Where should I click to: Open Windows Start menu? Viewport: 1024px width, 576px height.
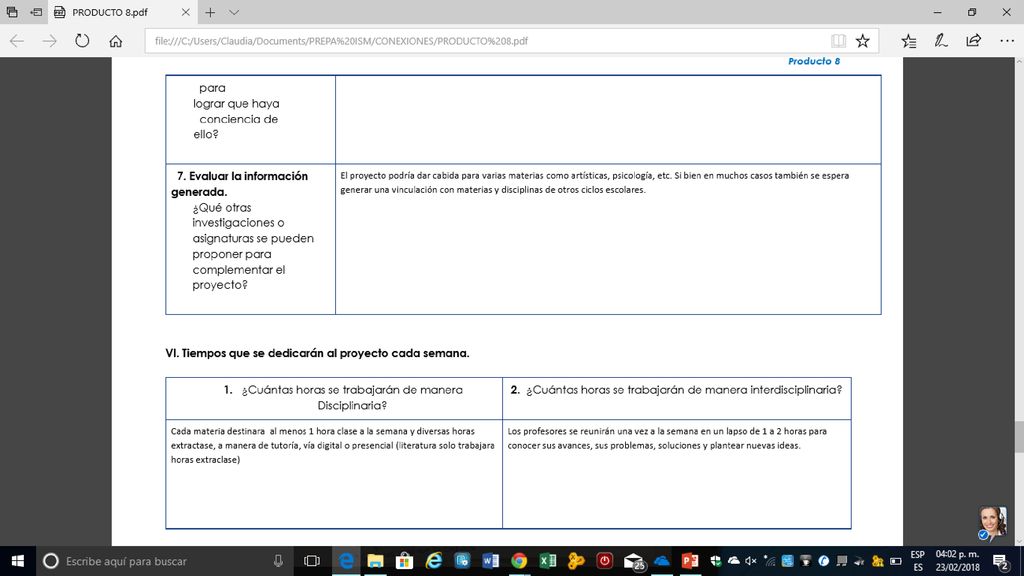point(18,561)
